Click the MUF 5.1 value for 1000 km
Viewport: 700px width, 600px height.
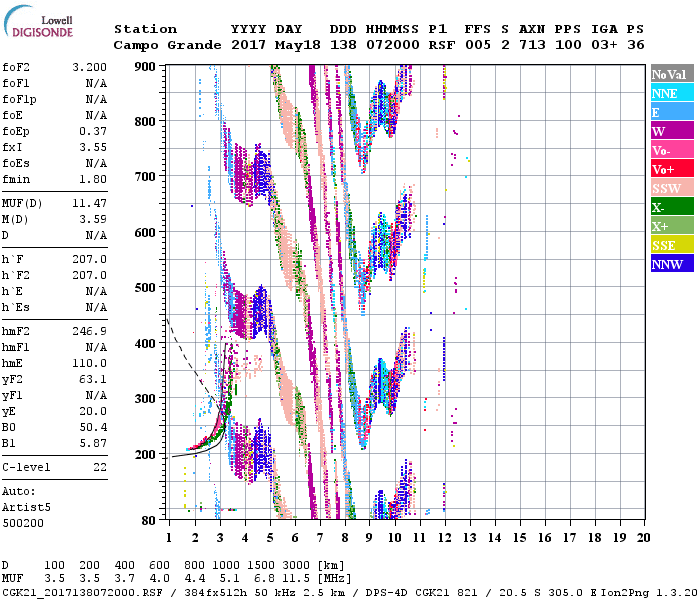229,579
